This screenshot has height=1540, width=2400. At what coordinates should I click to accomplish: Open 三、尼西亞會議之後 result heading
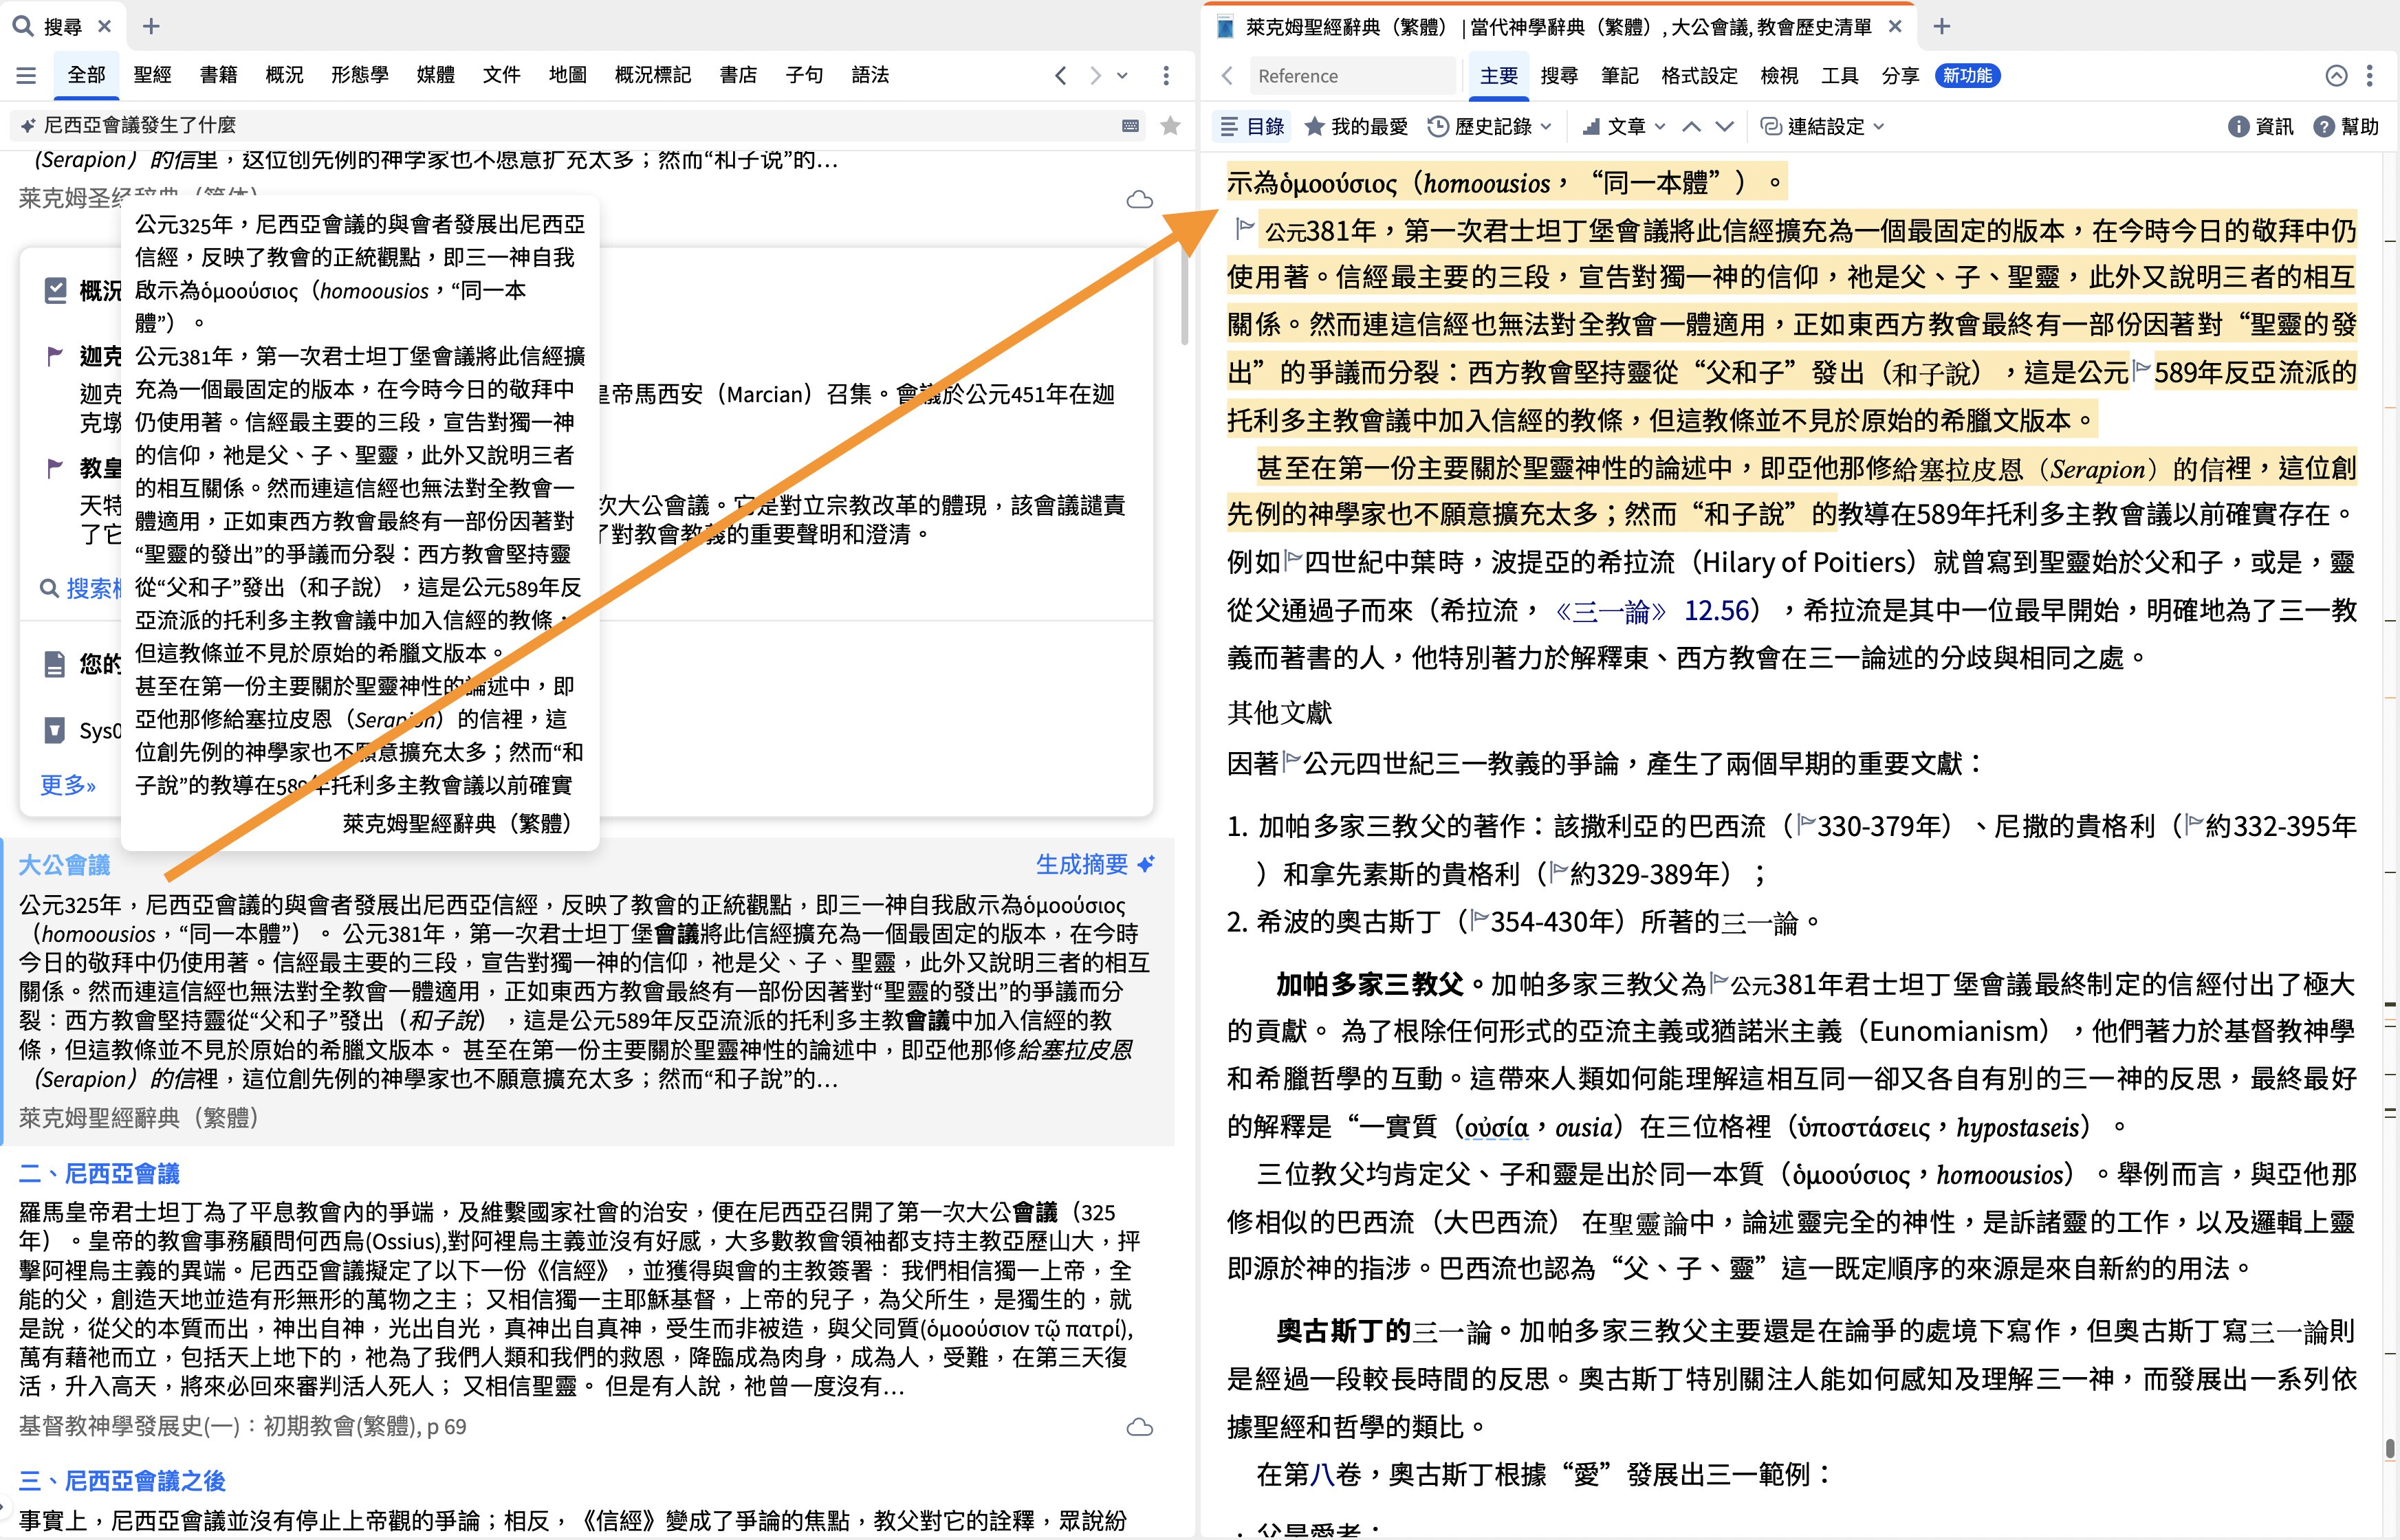coord(122,1481)
